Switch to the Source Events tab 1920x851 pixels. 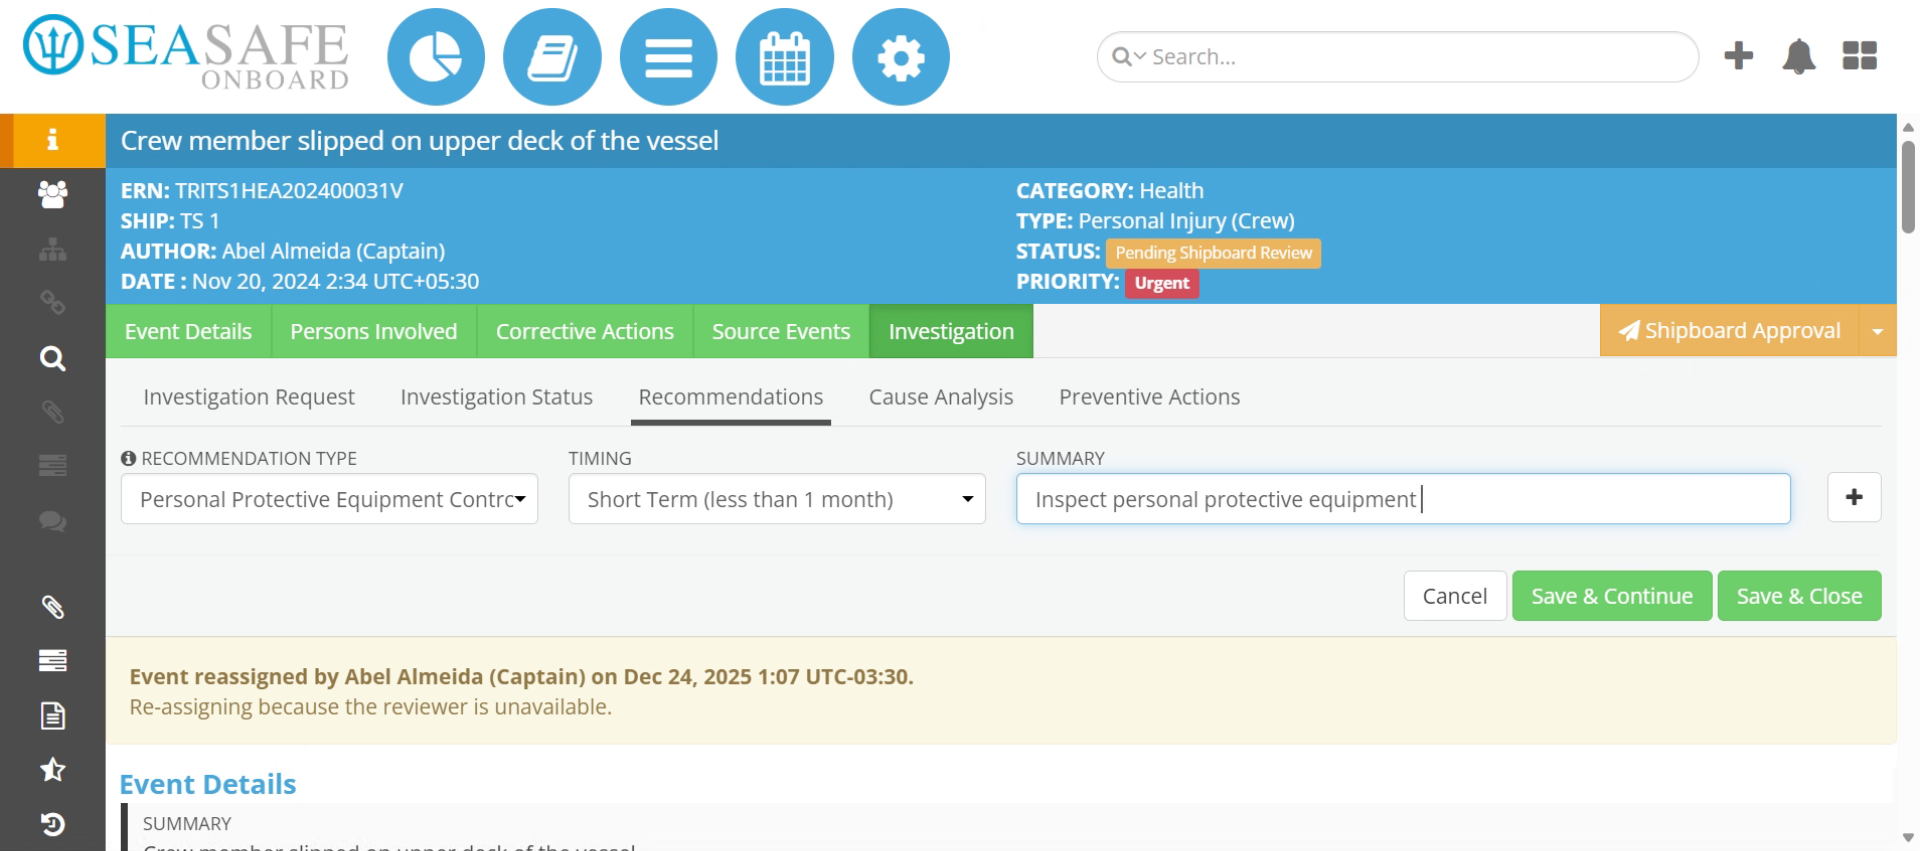pyautogui.click(x=781, y=331)
